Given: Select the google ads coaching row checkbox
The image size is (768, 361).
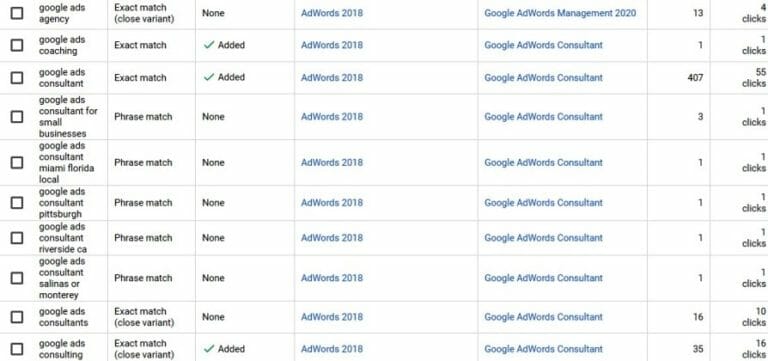Looking at the screenshot, I should point(17,45).
